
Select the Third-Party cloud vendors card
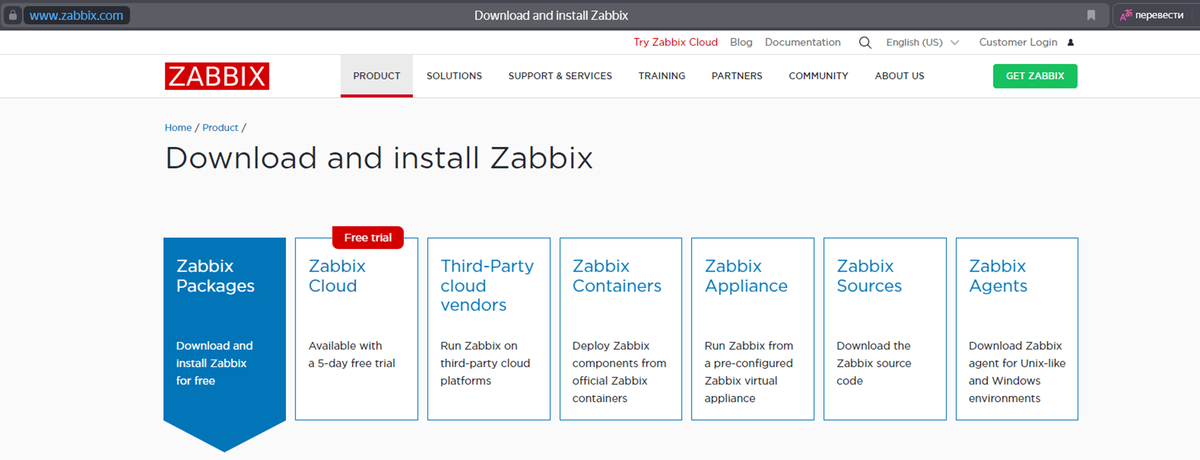489,329
